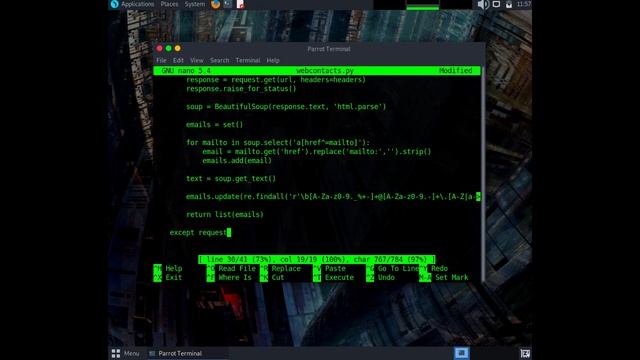640x360 pixels.
Task: Click the GNU nano 5.4 label
Action: click(186, 71)
